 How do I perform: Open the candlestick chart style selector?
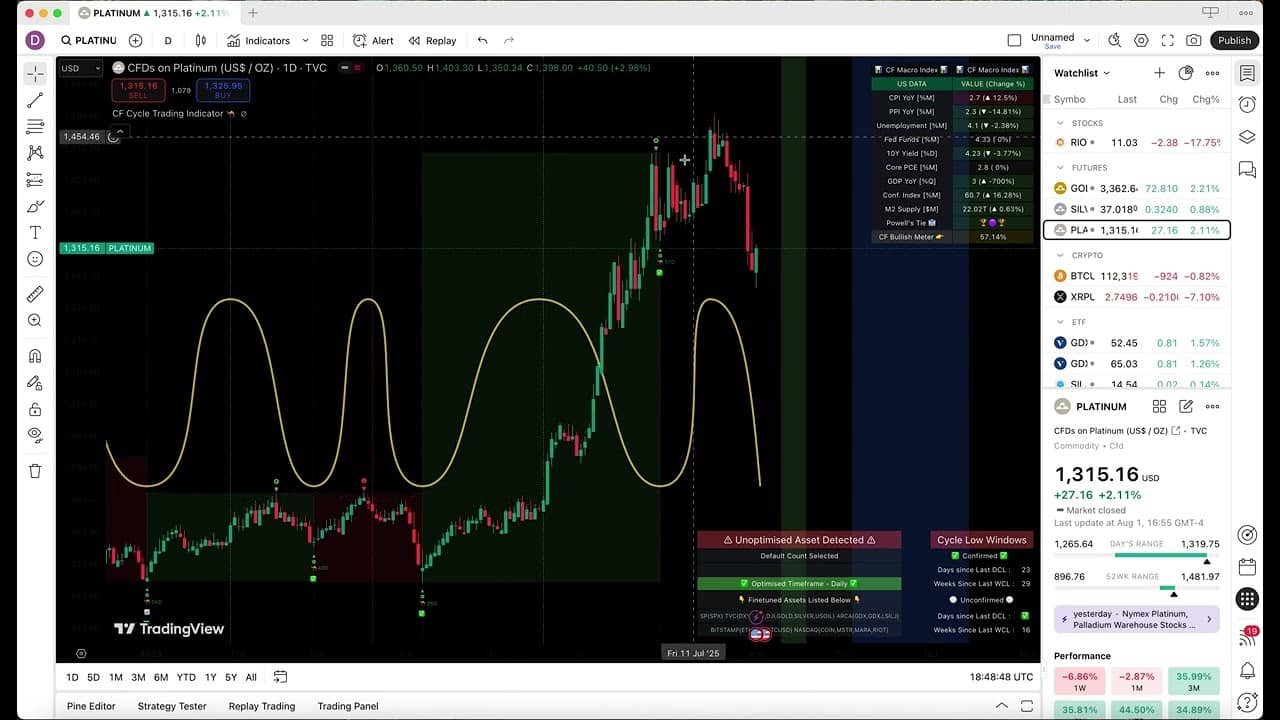tap(201, 41)
